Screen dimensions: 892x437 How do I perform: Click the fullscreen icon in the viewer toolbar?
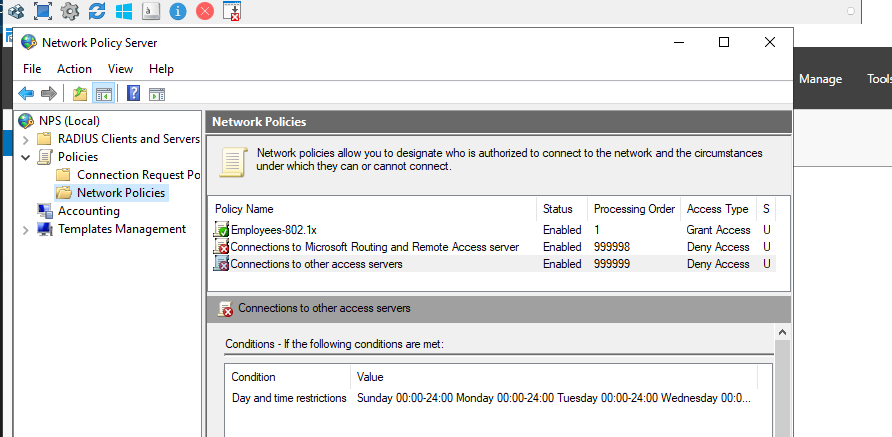[43, 11]
